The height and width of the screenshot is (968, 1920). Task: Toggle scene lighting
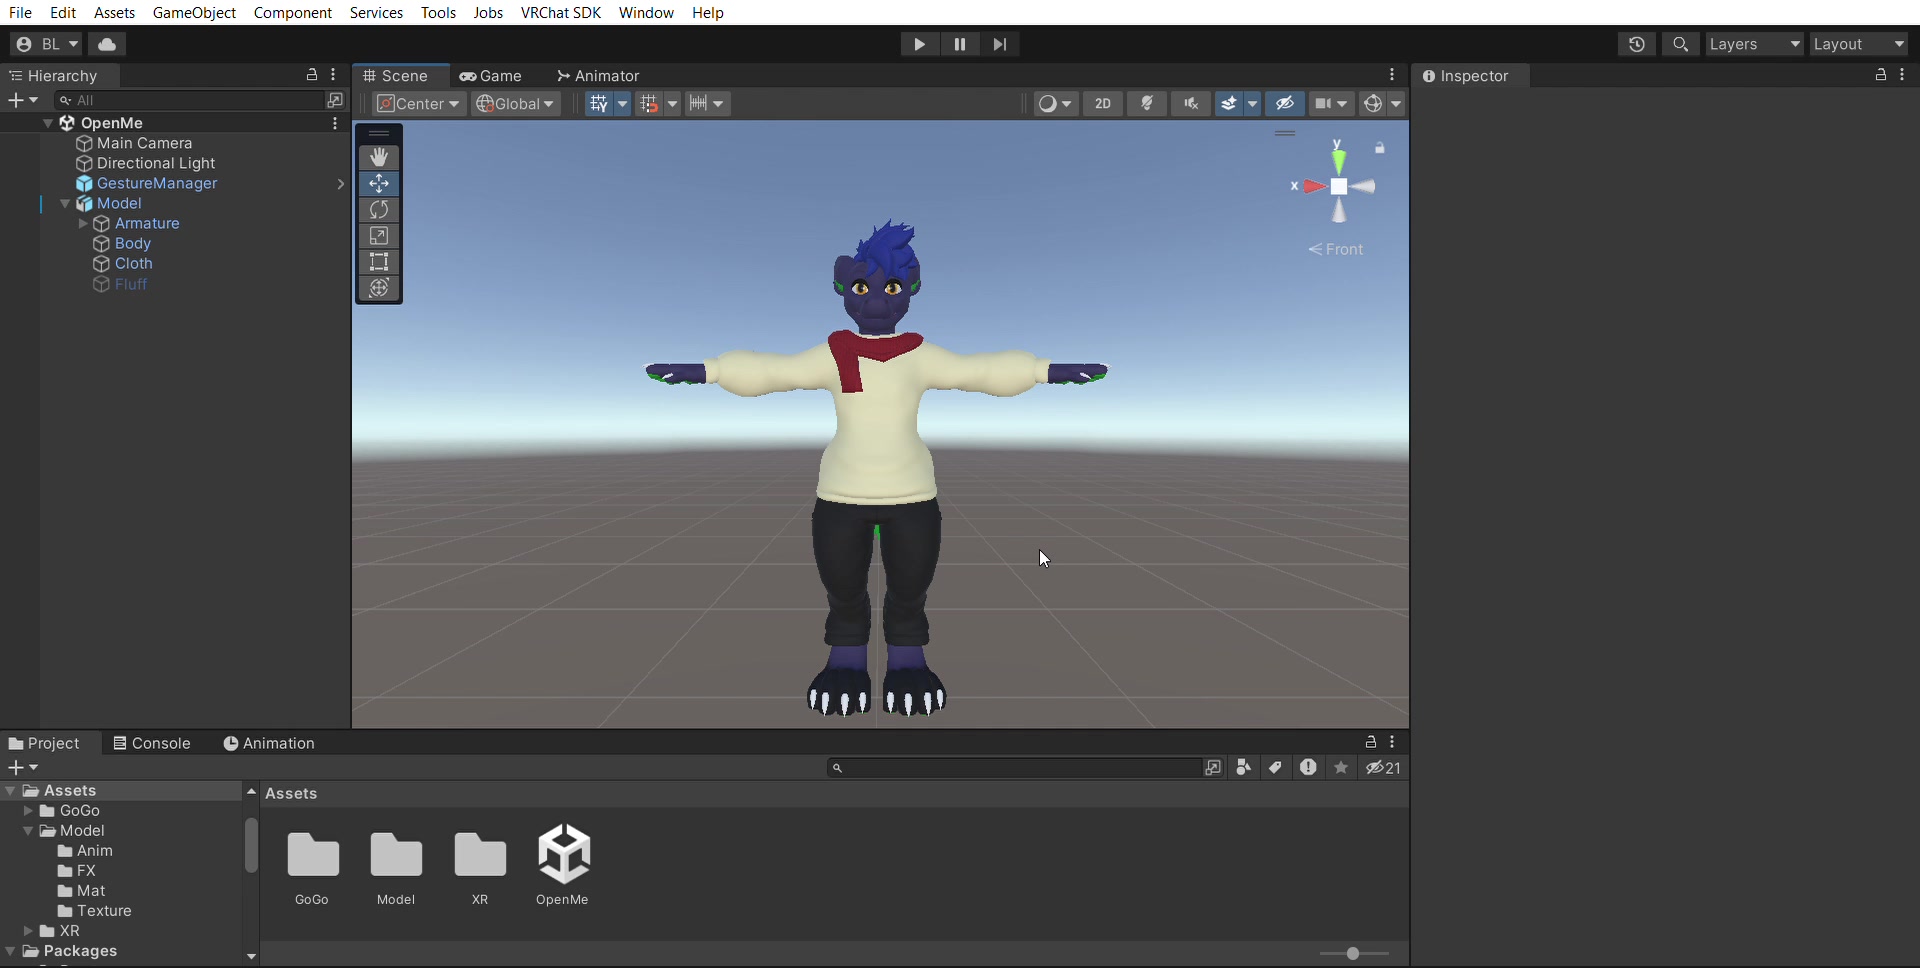click(1147, 104)
